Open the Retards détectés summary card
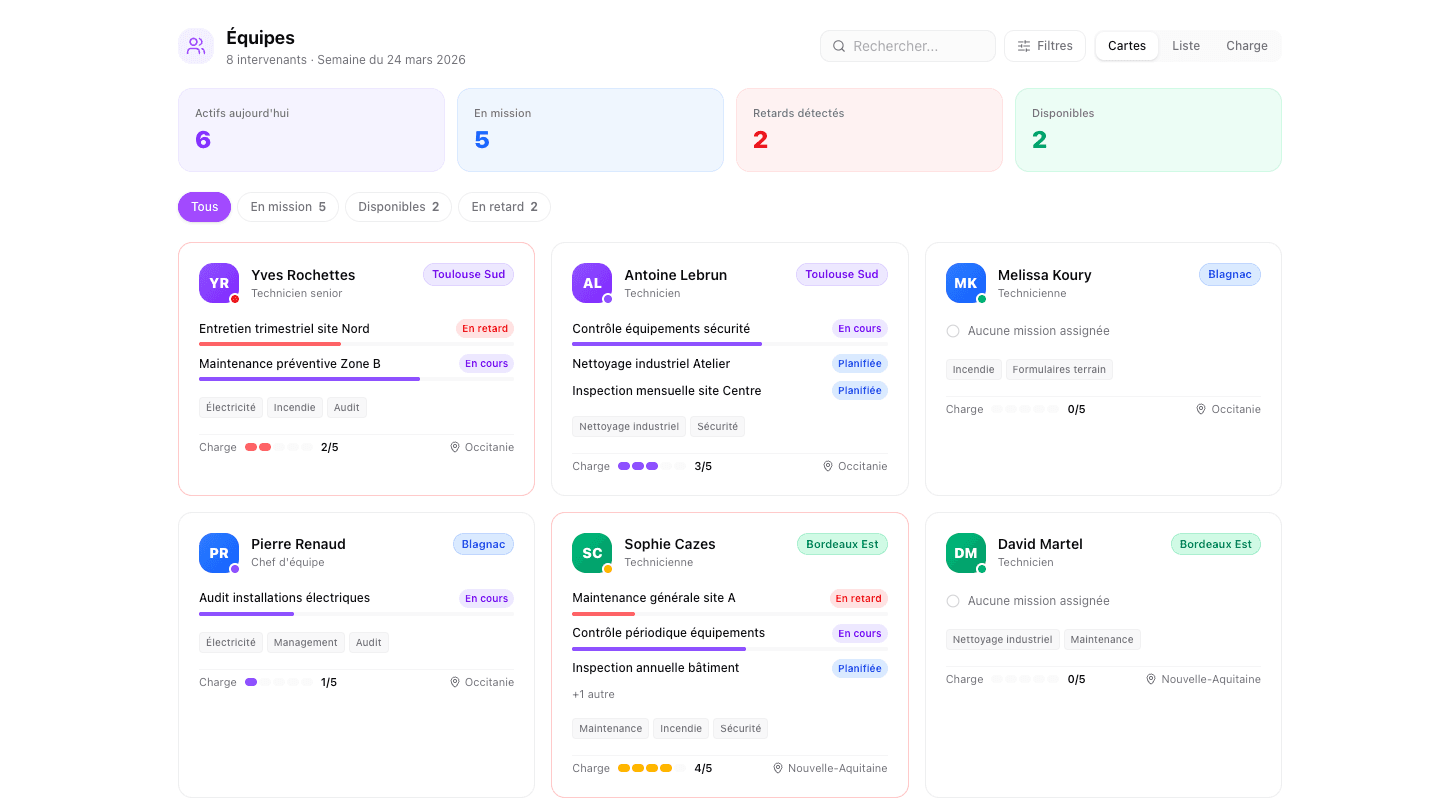 pos(869,130)
